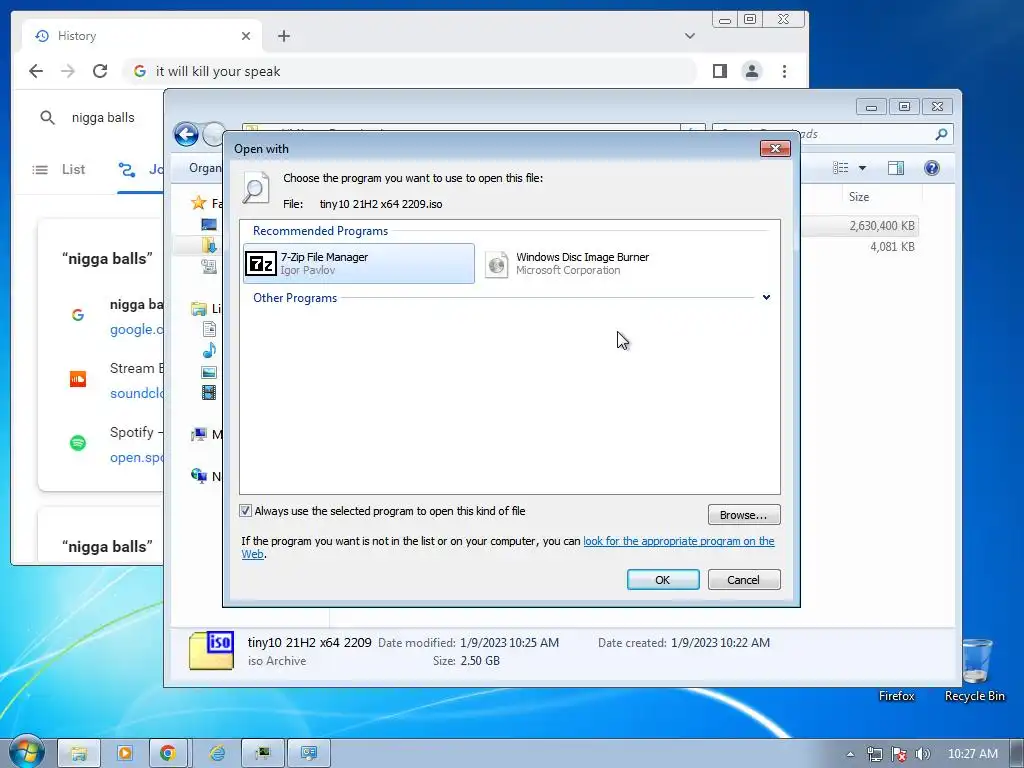The image size is (1024, 768).
Task: Switch to Chrome in taskbar
Action: pos(168,753)
